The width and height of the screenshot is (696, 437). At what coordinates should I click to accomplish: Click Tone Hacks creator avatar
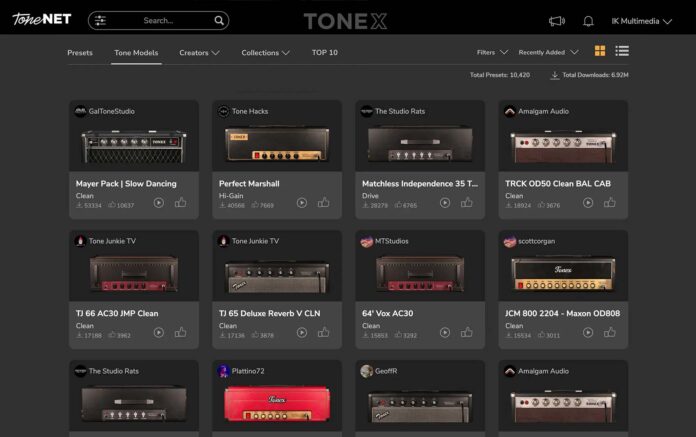point(224,111)
